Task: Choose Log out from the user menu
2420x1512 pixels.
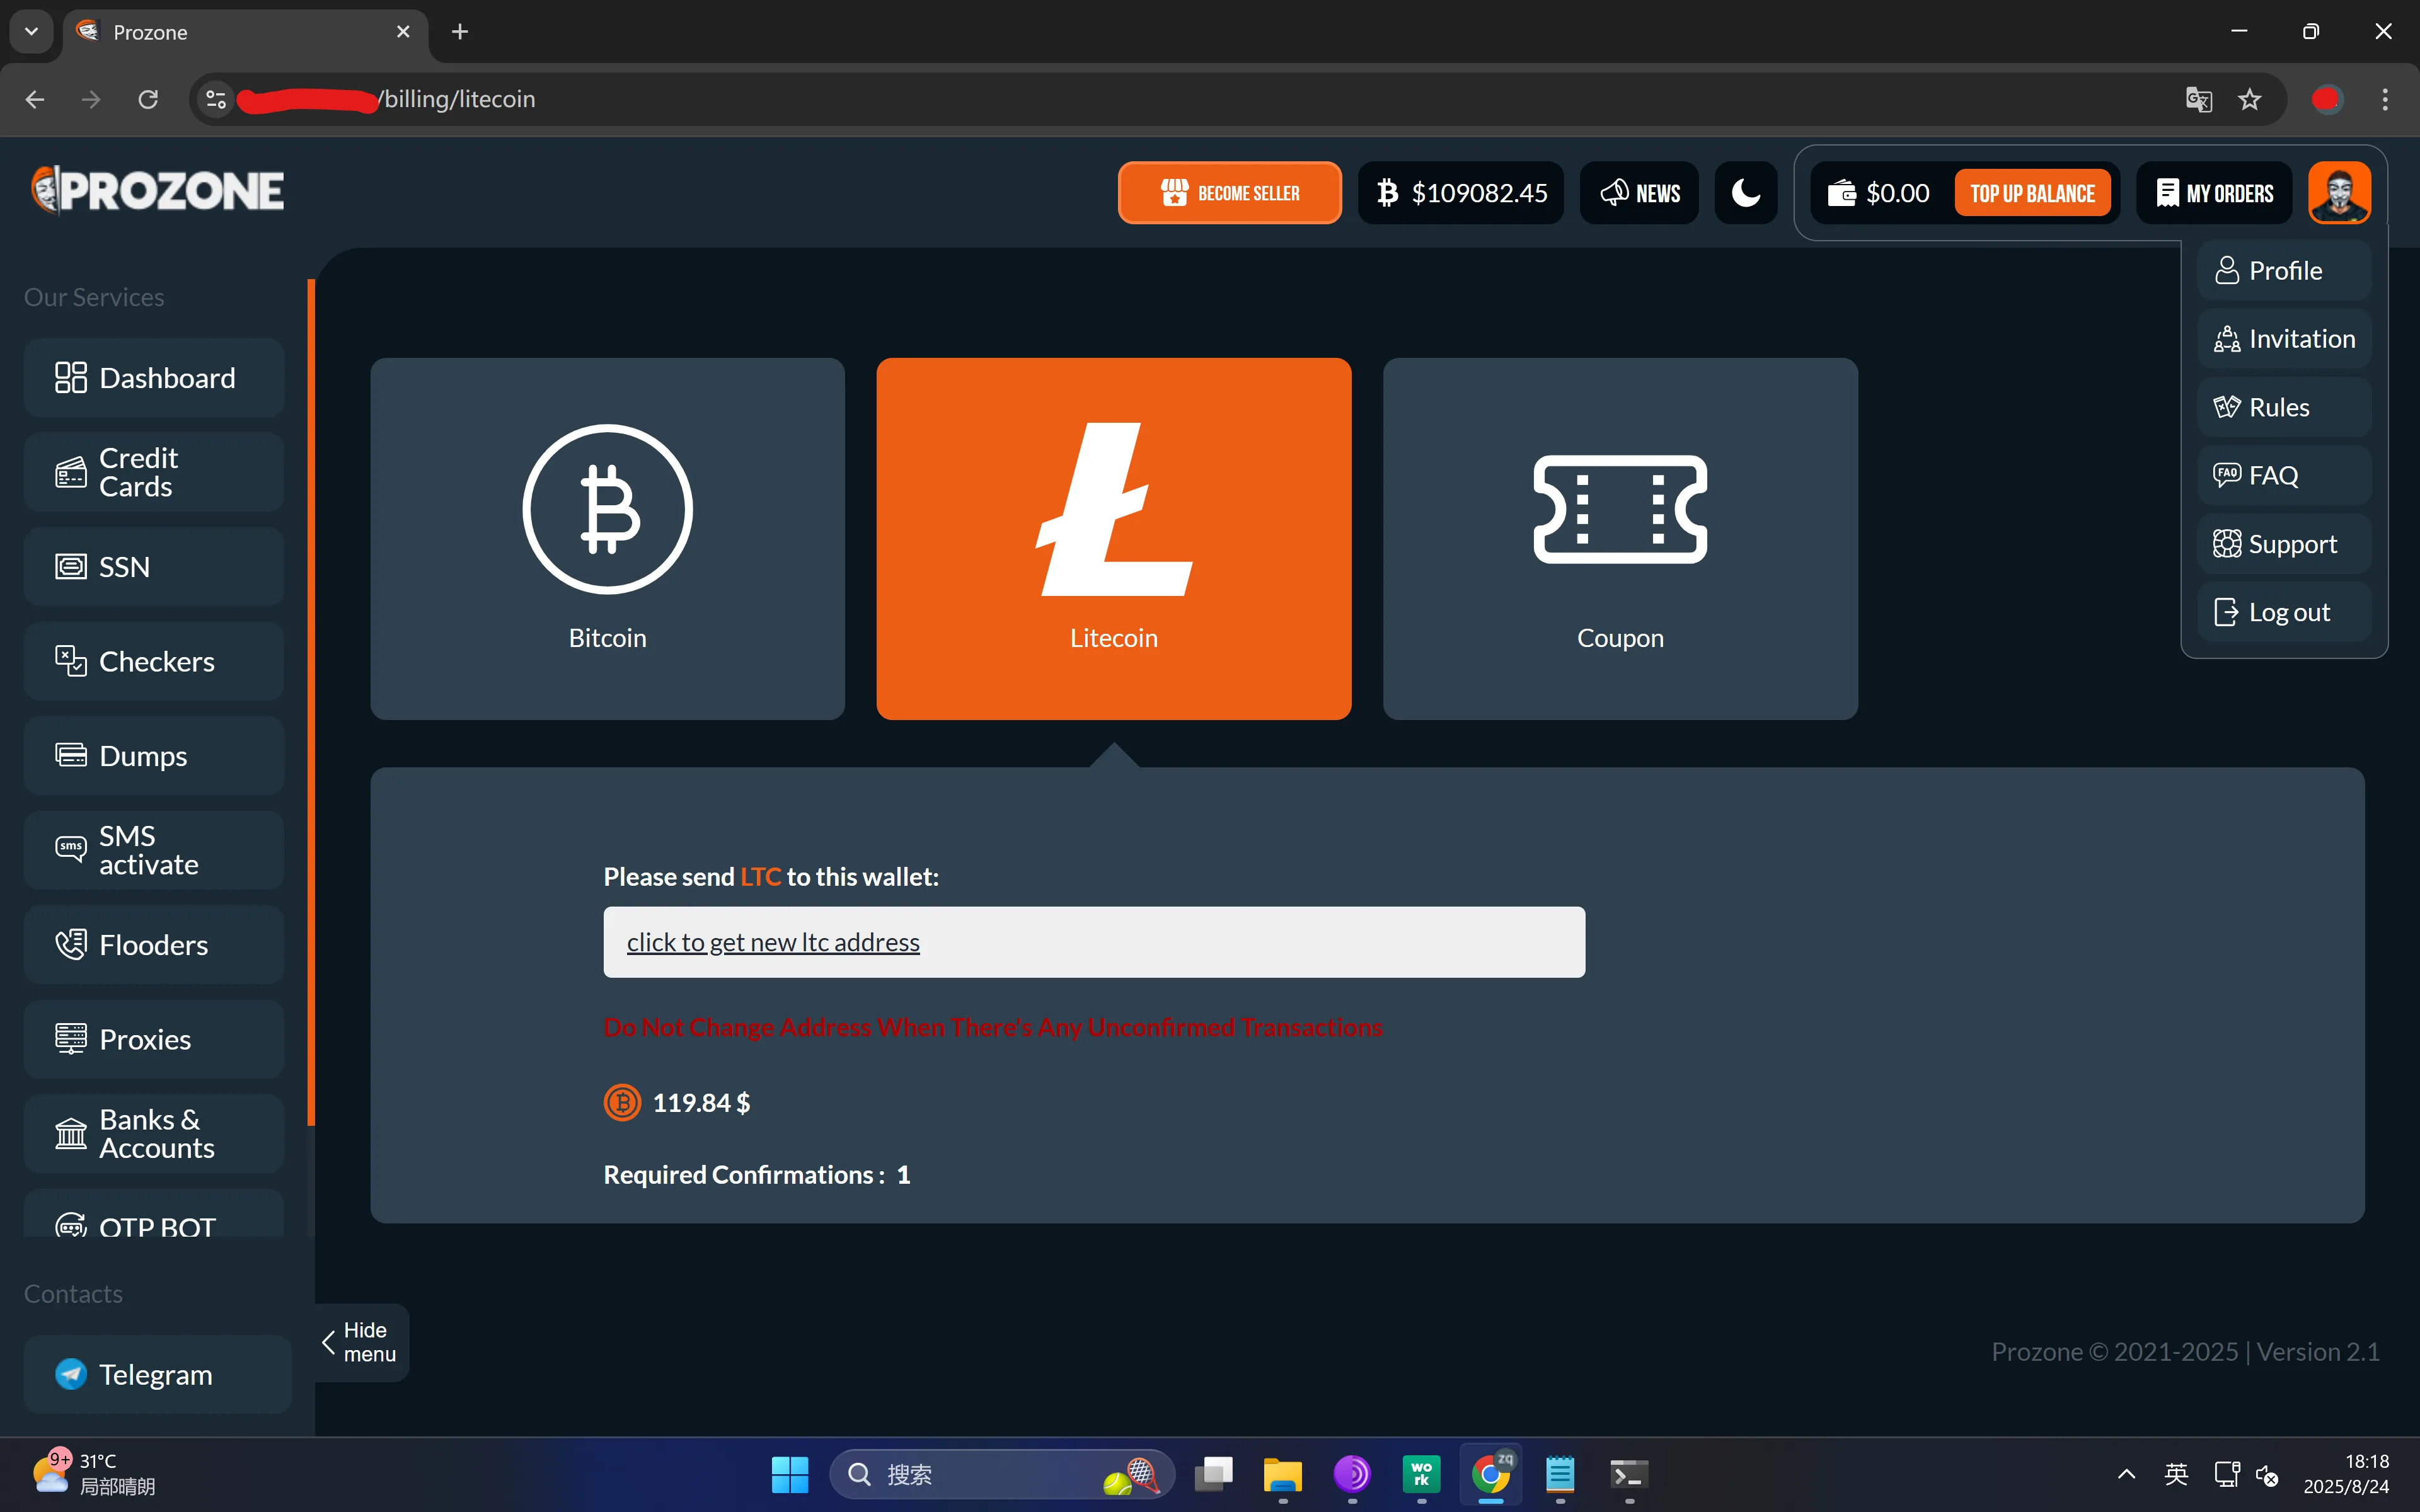Action: click(x=2284, y=612)
